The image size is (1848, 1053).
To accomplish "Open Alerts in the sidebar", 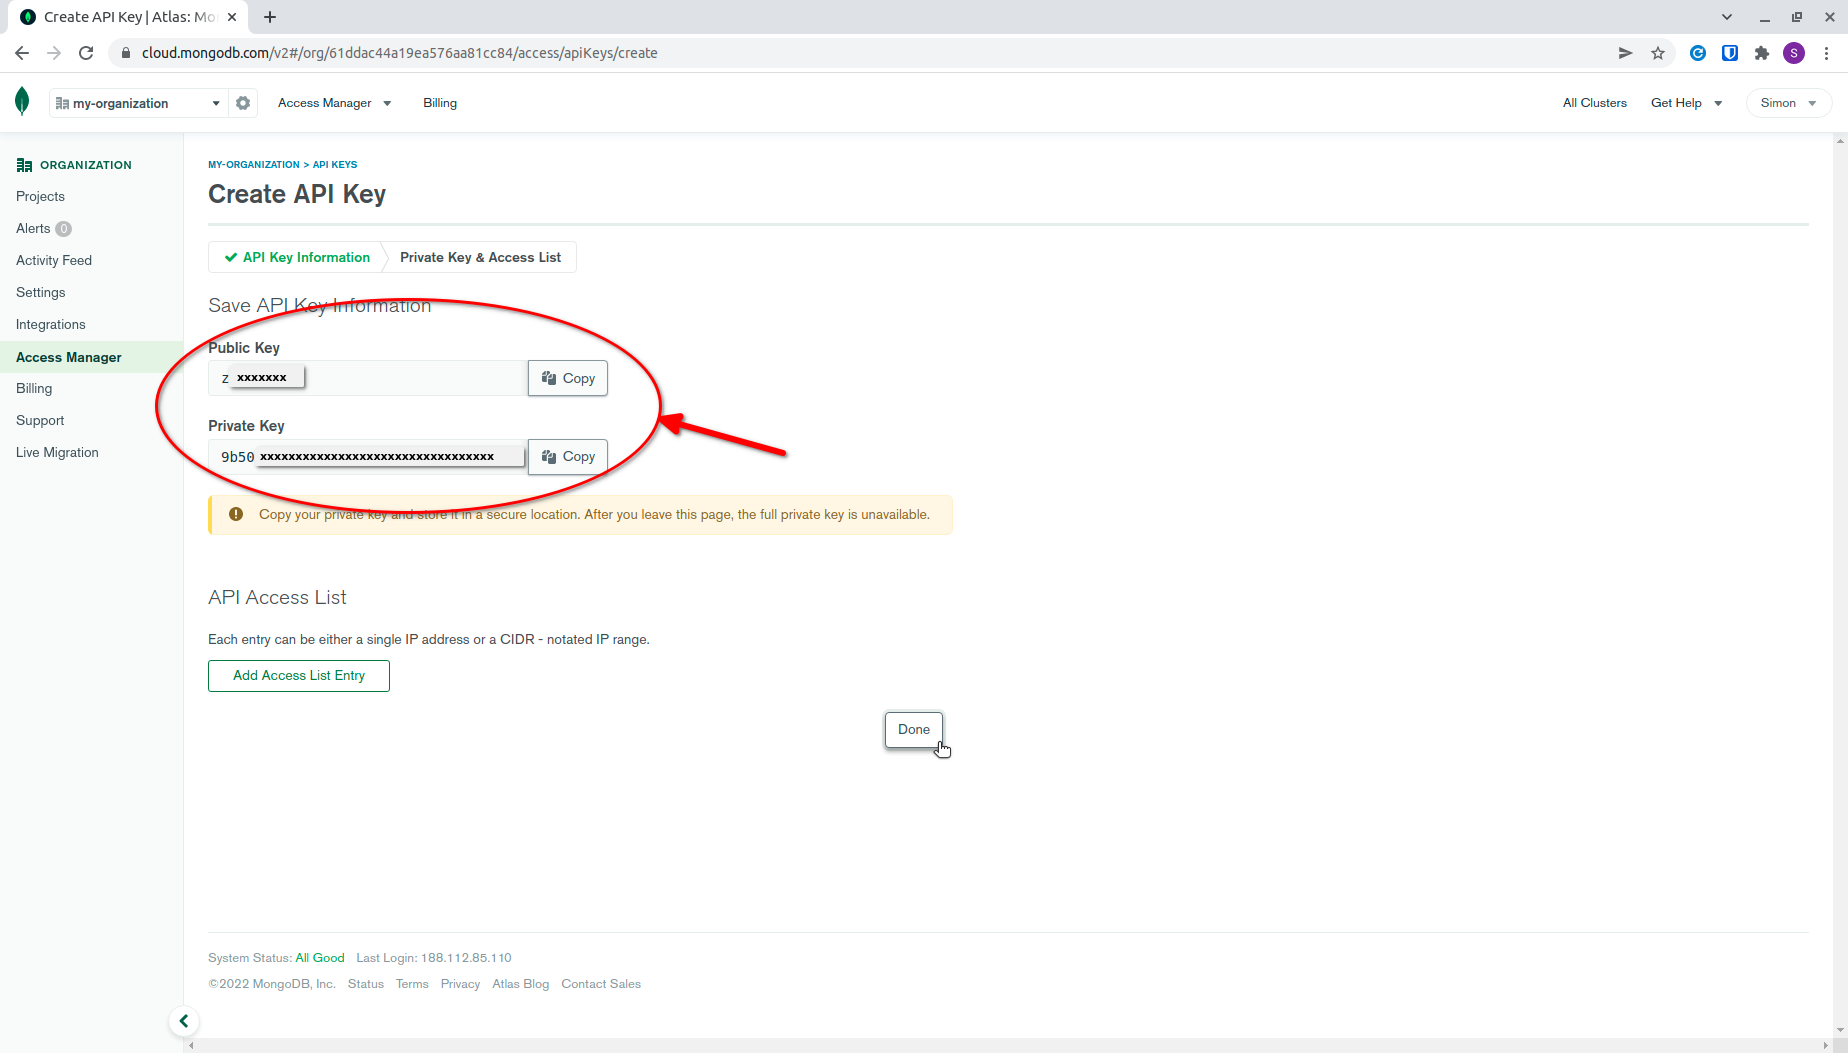I will (x=33, y=228).
